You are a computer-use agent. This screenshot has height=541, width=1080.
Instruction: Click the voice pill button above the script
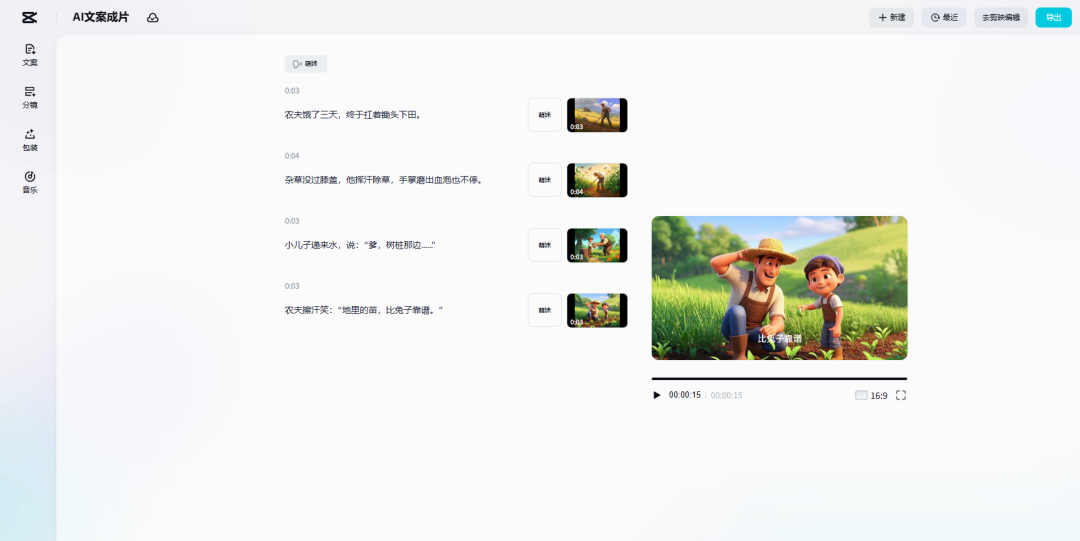point(306,63)
